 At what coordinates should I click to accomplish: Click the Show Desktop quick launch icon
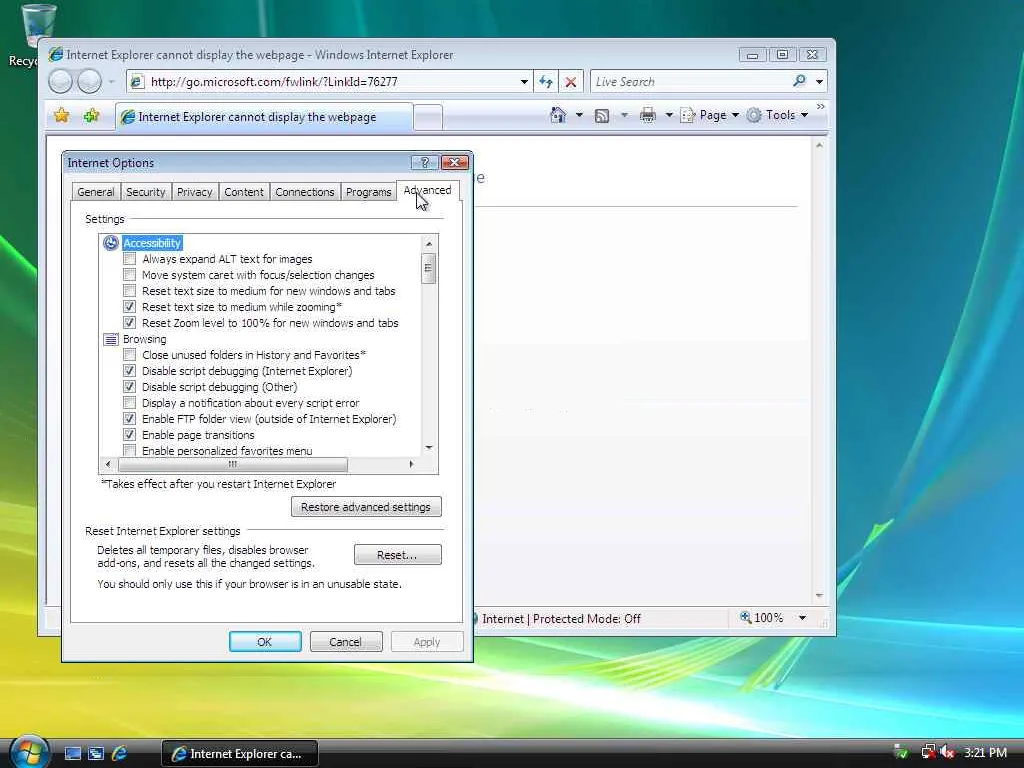point(72,754)
